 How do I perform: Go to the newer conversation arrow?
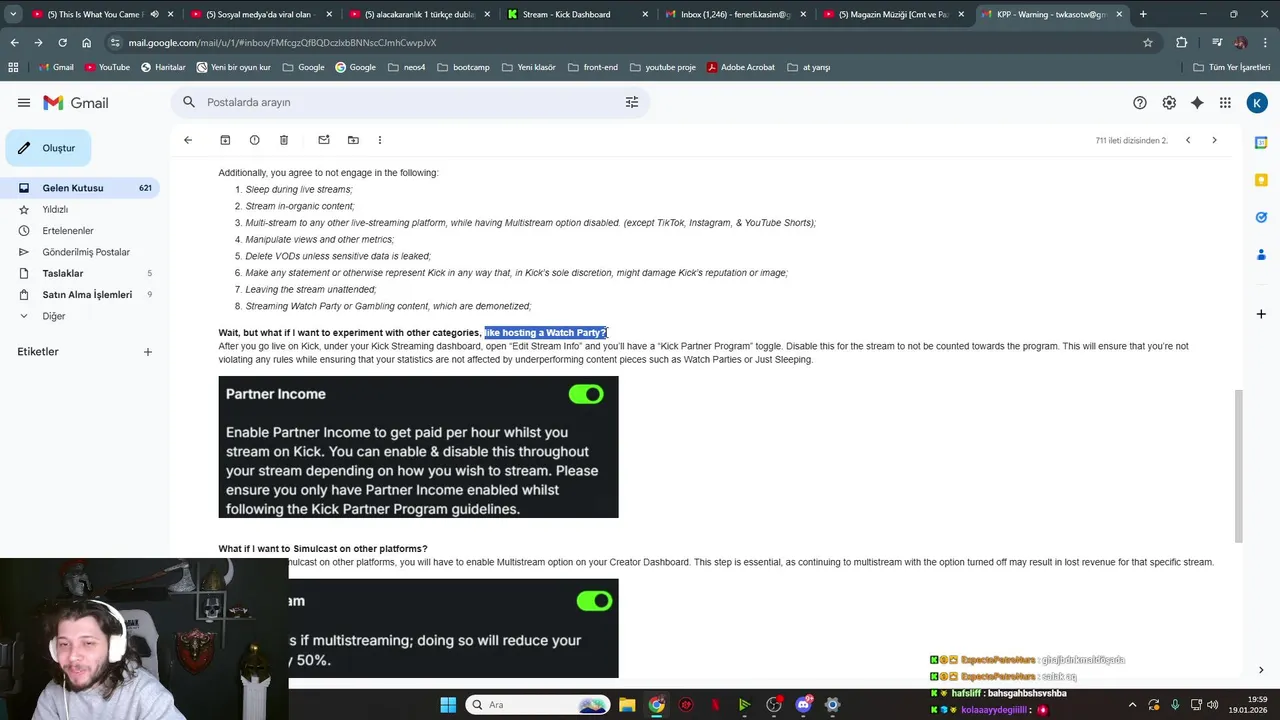click(x=1188, y=140)
